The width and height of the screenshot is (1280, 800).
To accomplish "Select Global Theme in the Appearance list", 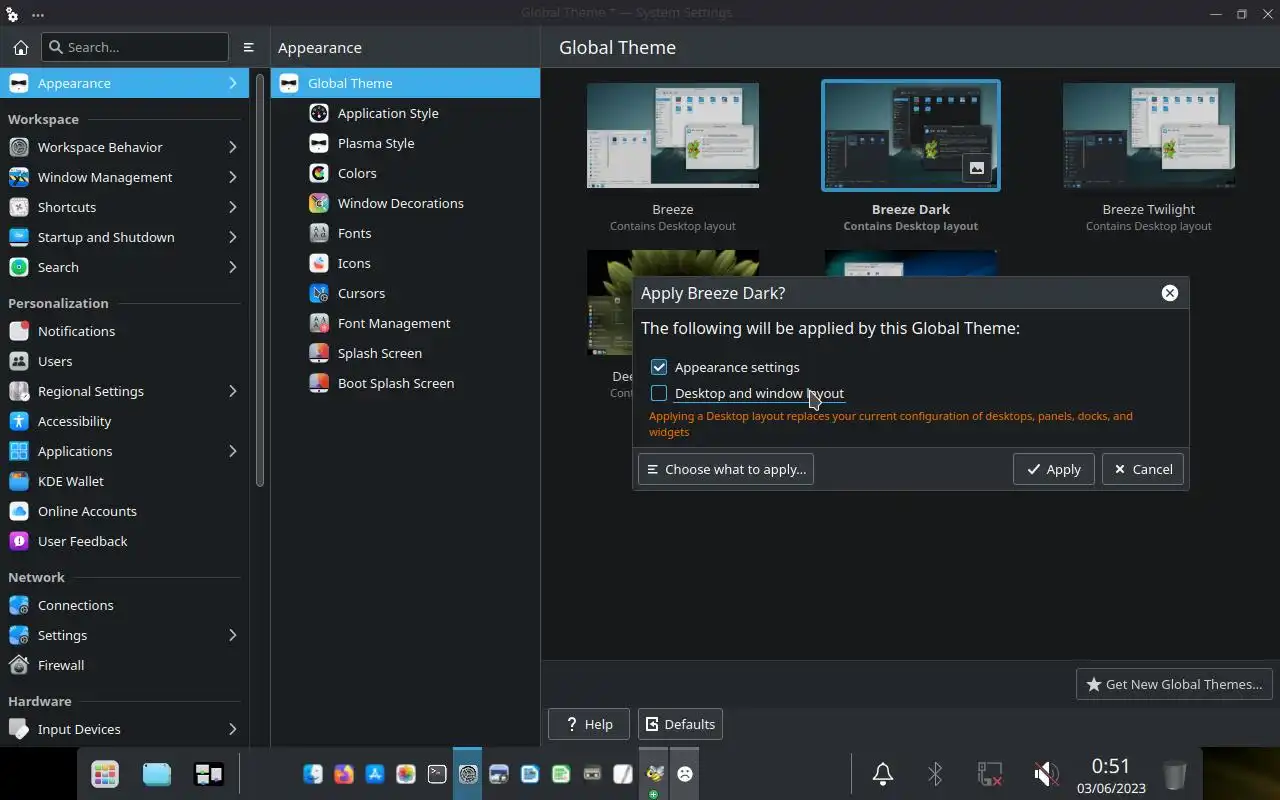I will [405, 83].
